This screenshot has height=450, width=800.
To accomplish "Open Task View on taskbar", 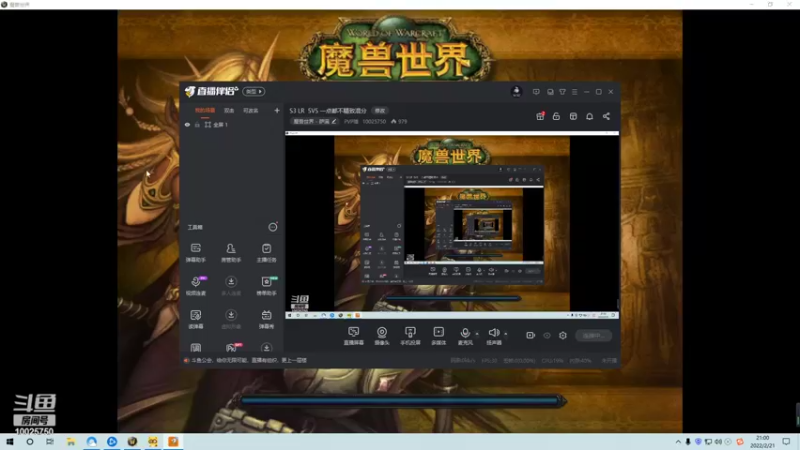I will click(49, 442).
